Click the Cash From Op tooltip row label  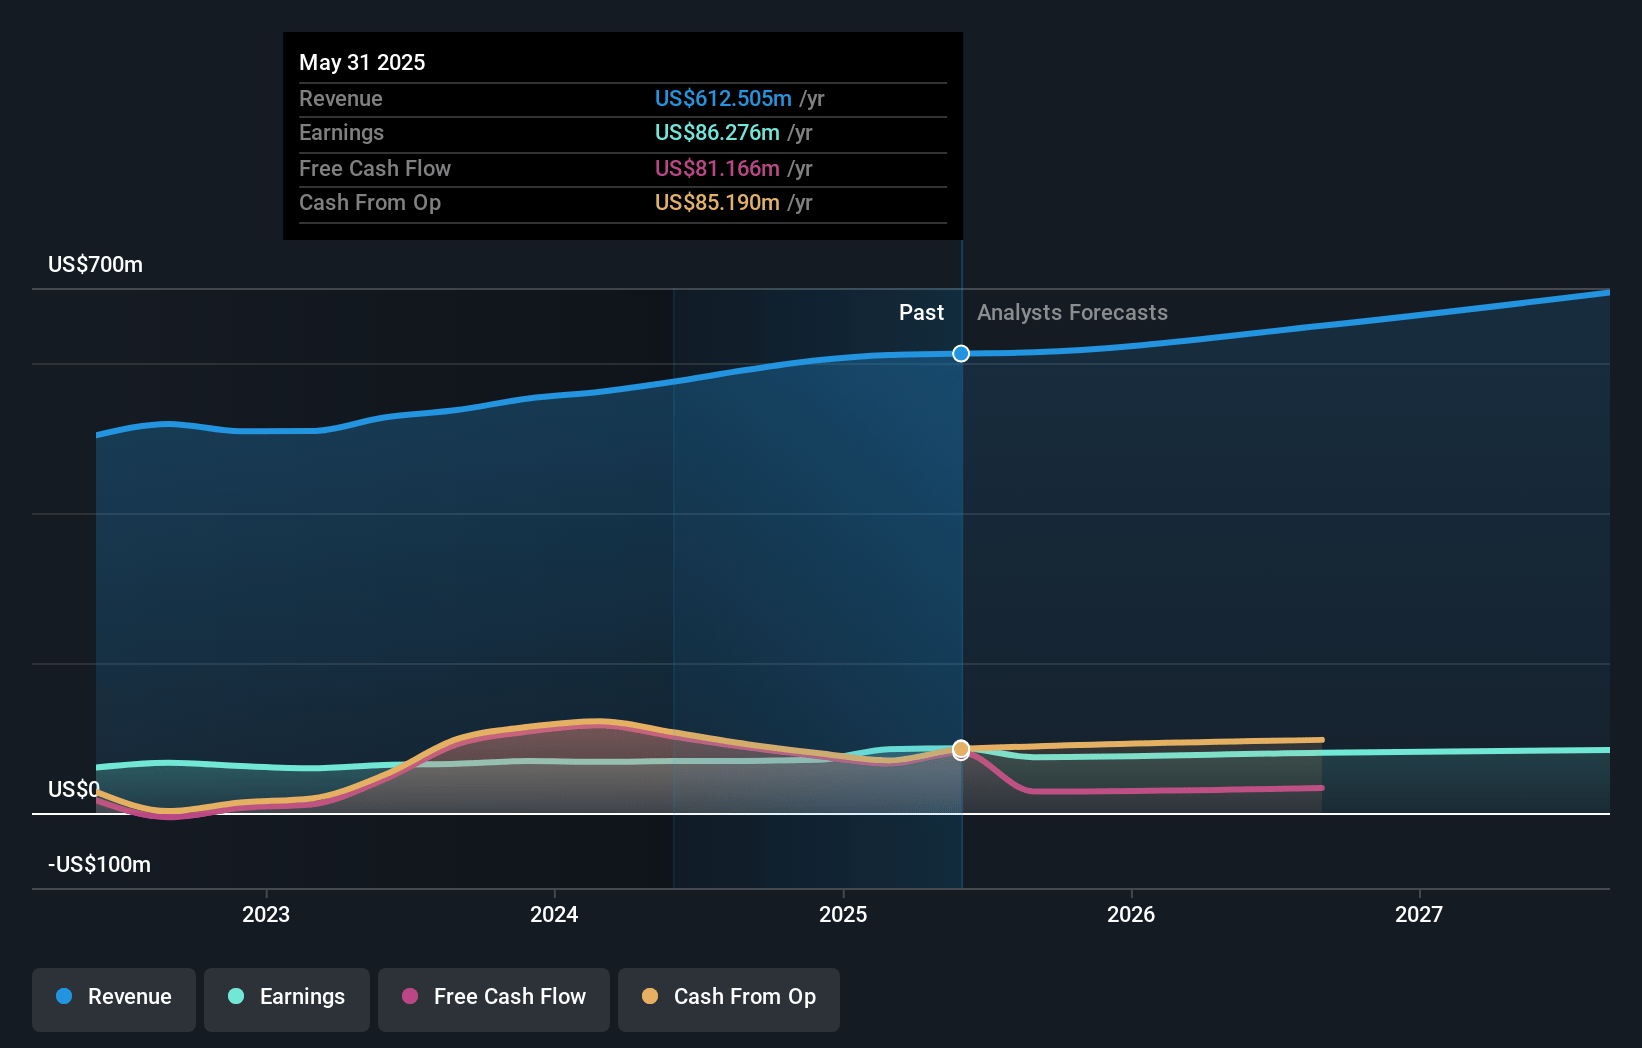click(x=370, y=203)
